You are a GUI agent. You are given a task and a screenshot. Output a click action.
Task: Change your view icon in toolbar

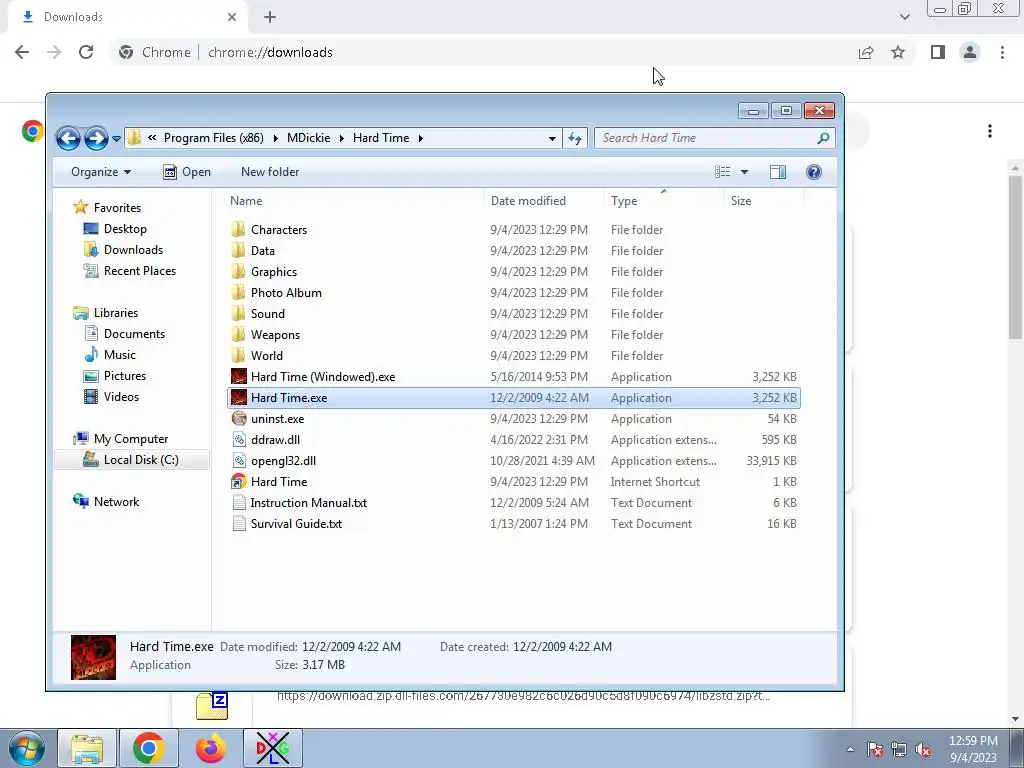pos(723,172)
